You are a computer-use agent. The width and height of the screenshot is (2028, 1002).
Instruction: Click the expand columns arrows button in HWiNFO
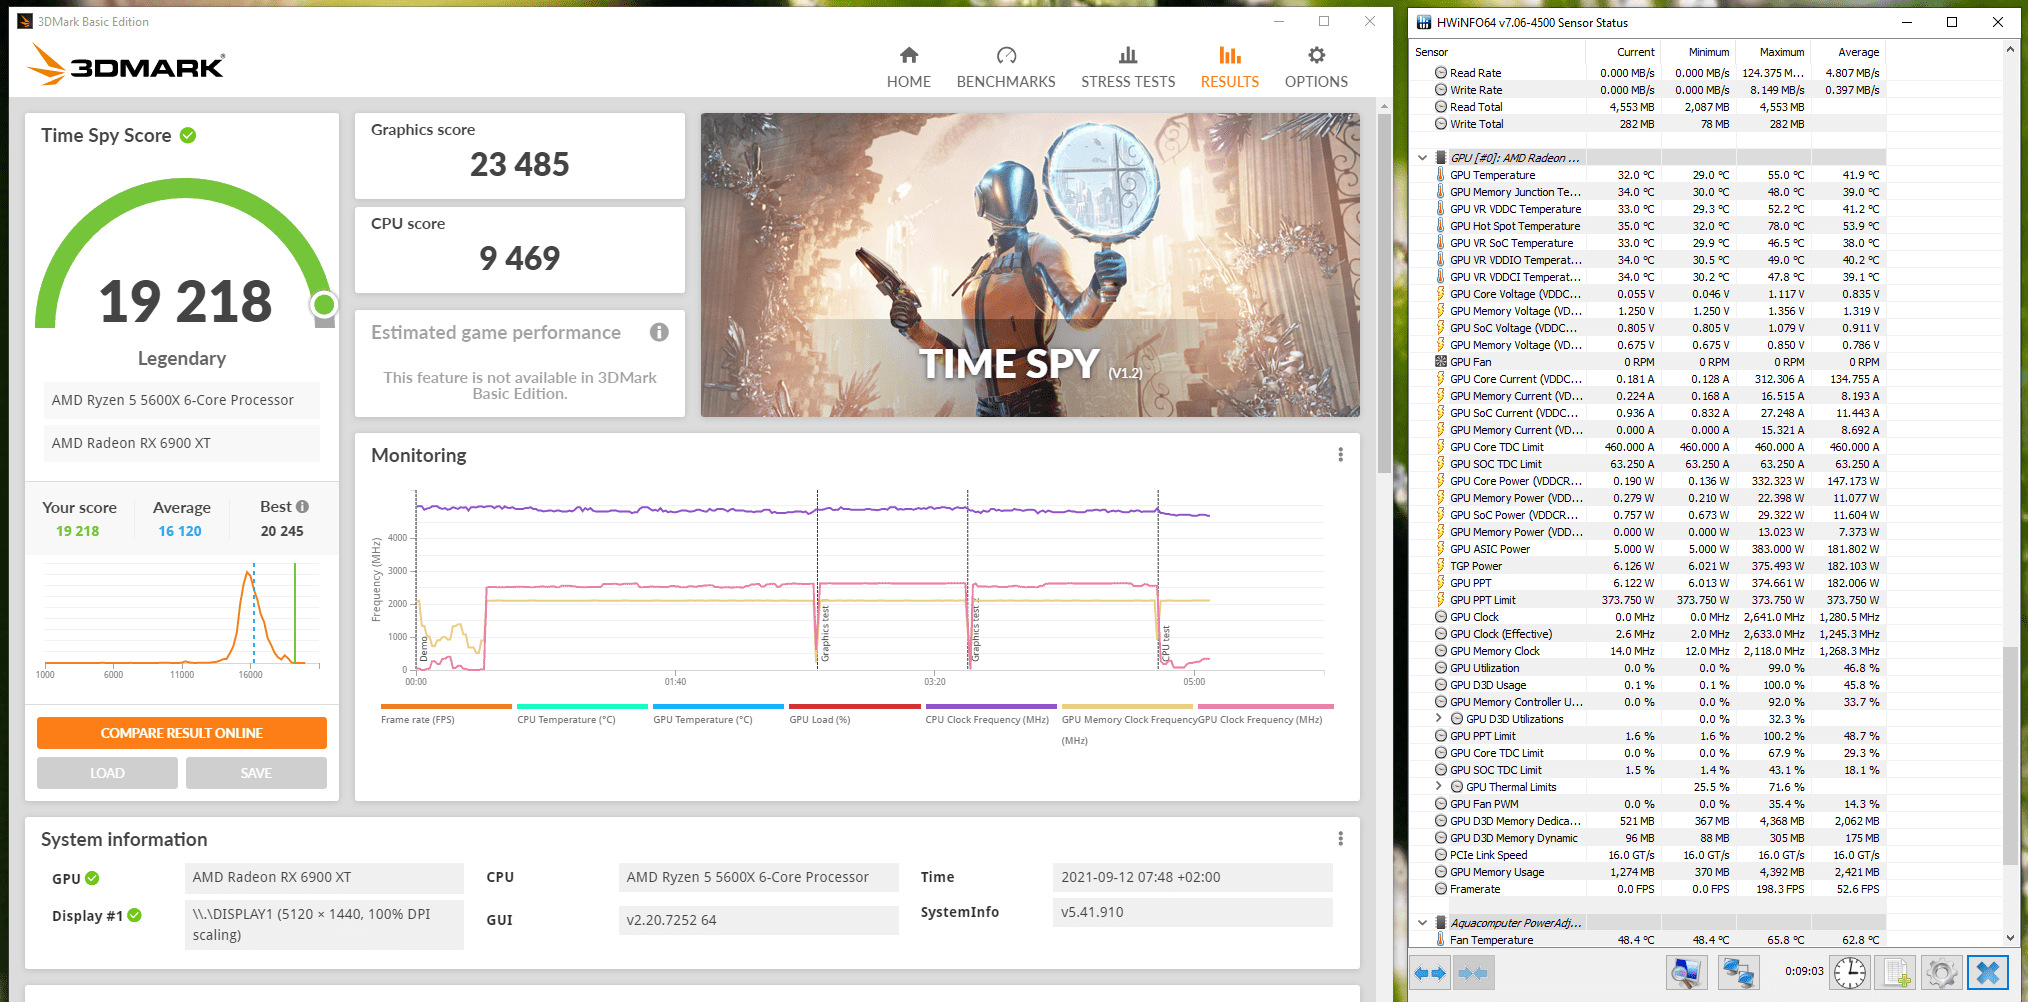(x=1431, y=972)
